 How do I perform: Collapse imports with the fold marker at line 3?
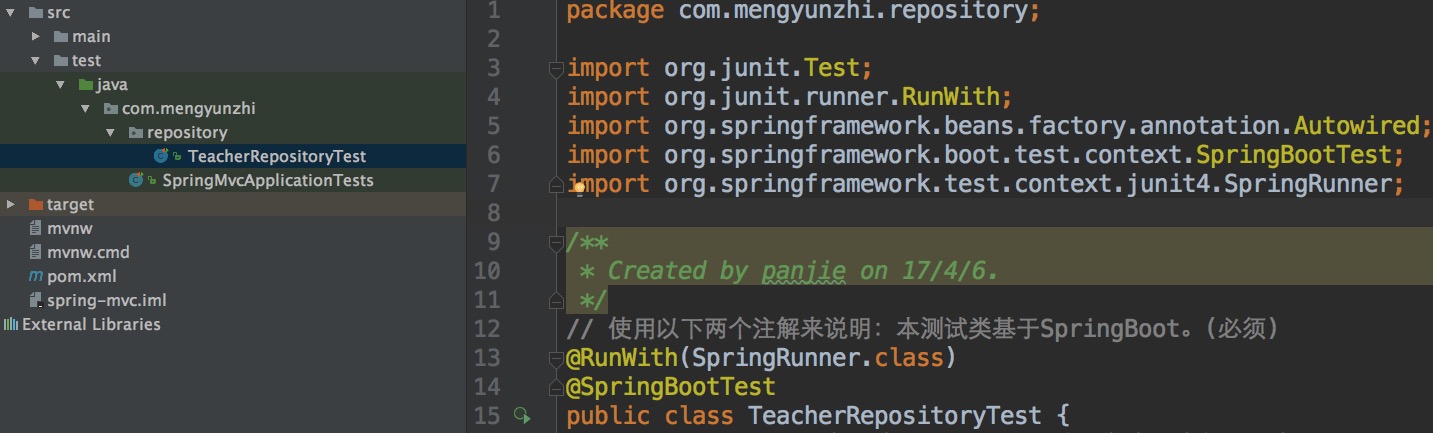556,69
